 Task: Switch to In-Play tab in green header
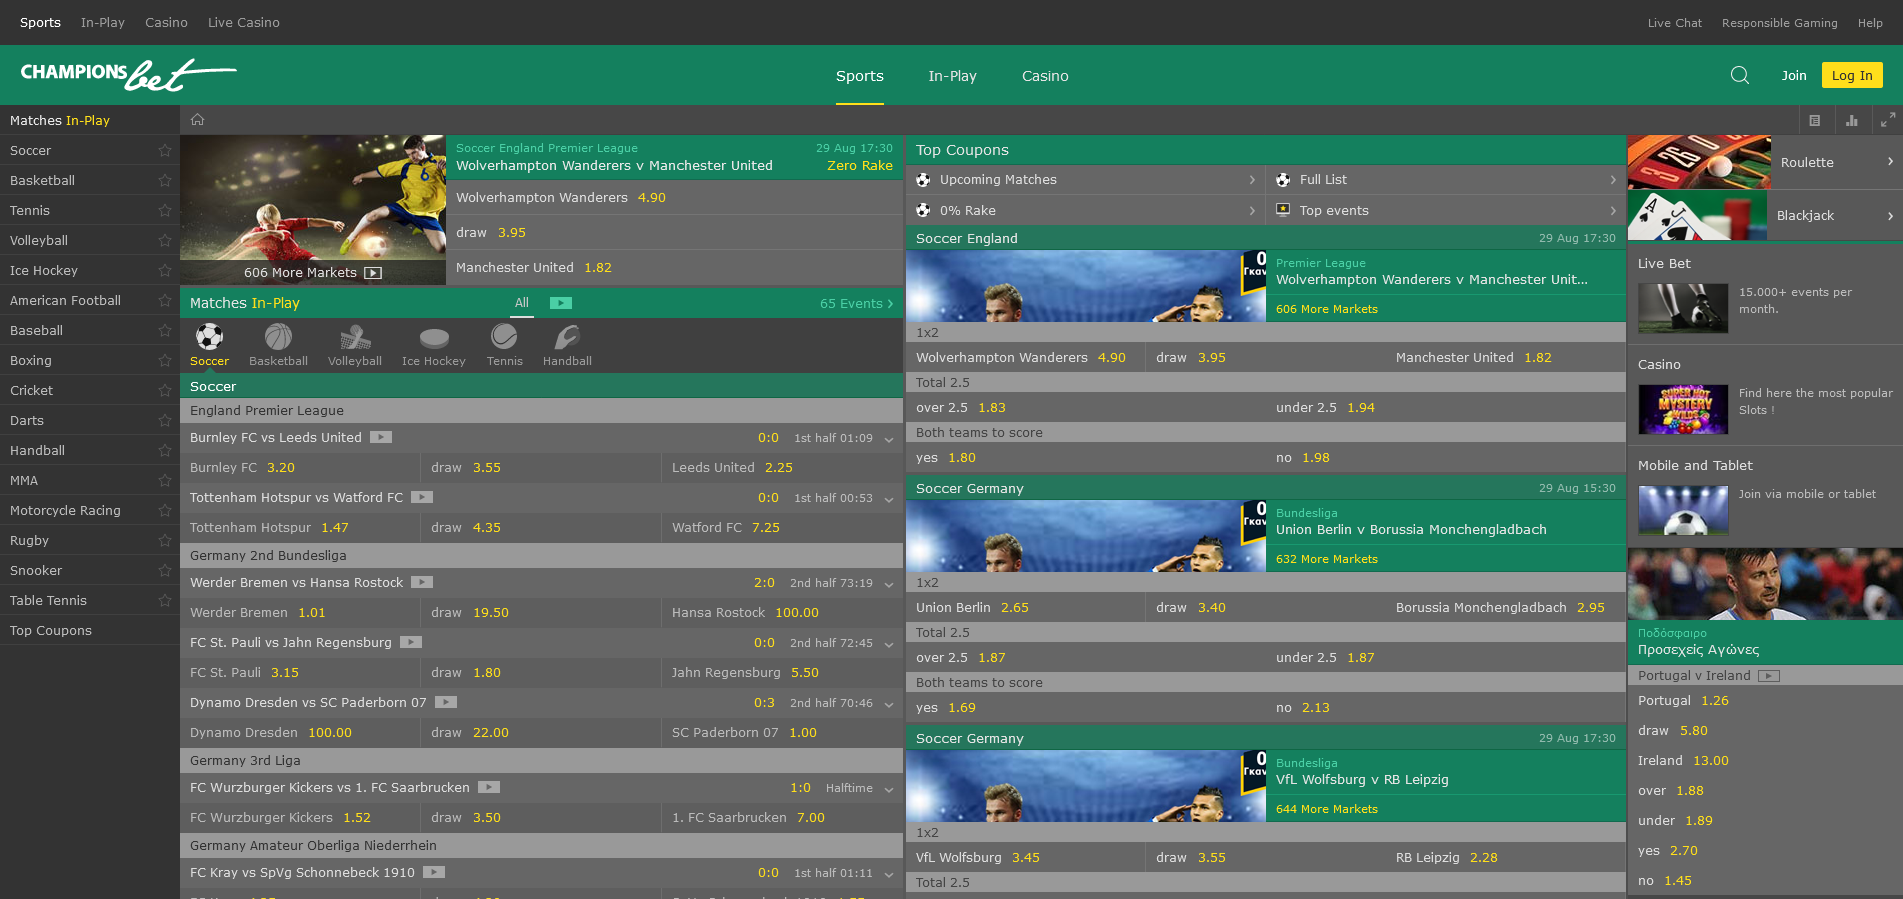click(952, 76)
